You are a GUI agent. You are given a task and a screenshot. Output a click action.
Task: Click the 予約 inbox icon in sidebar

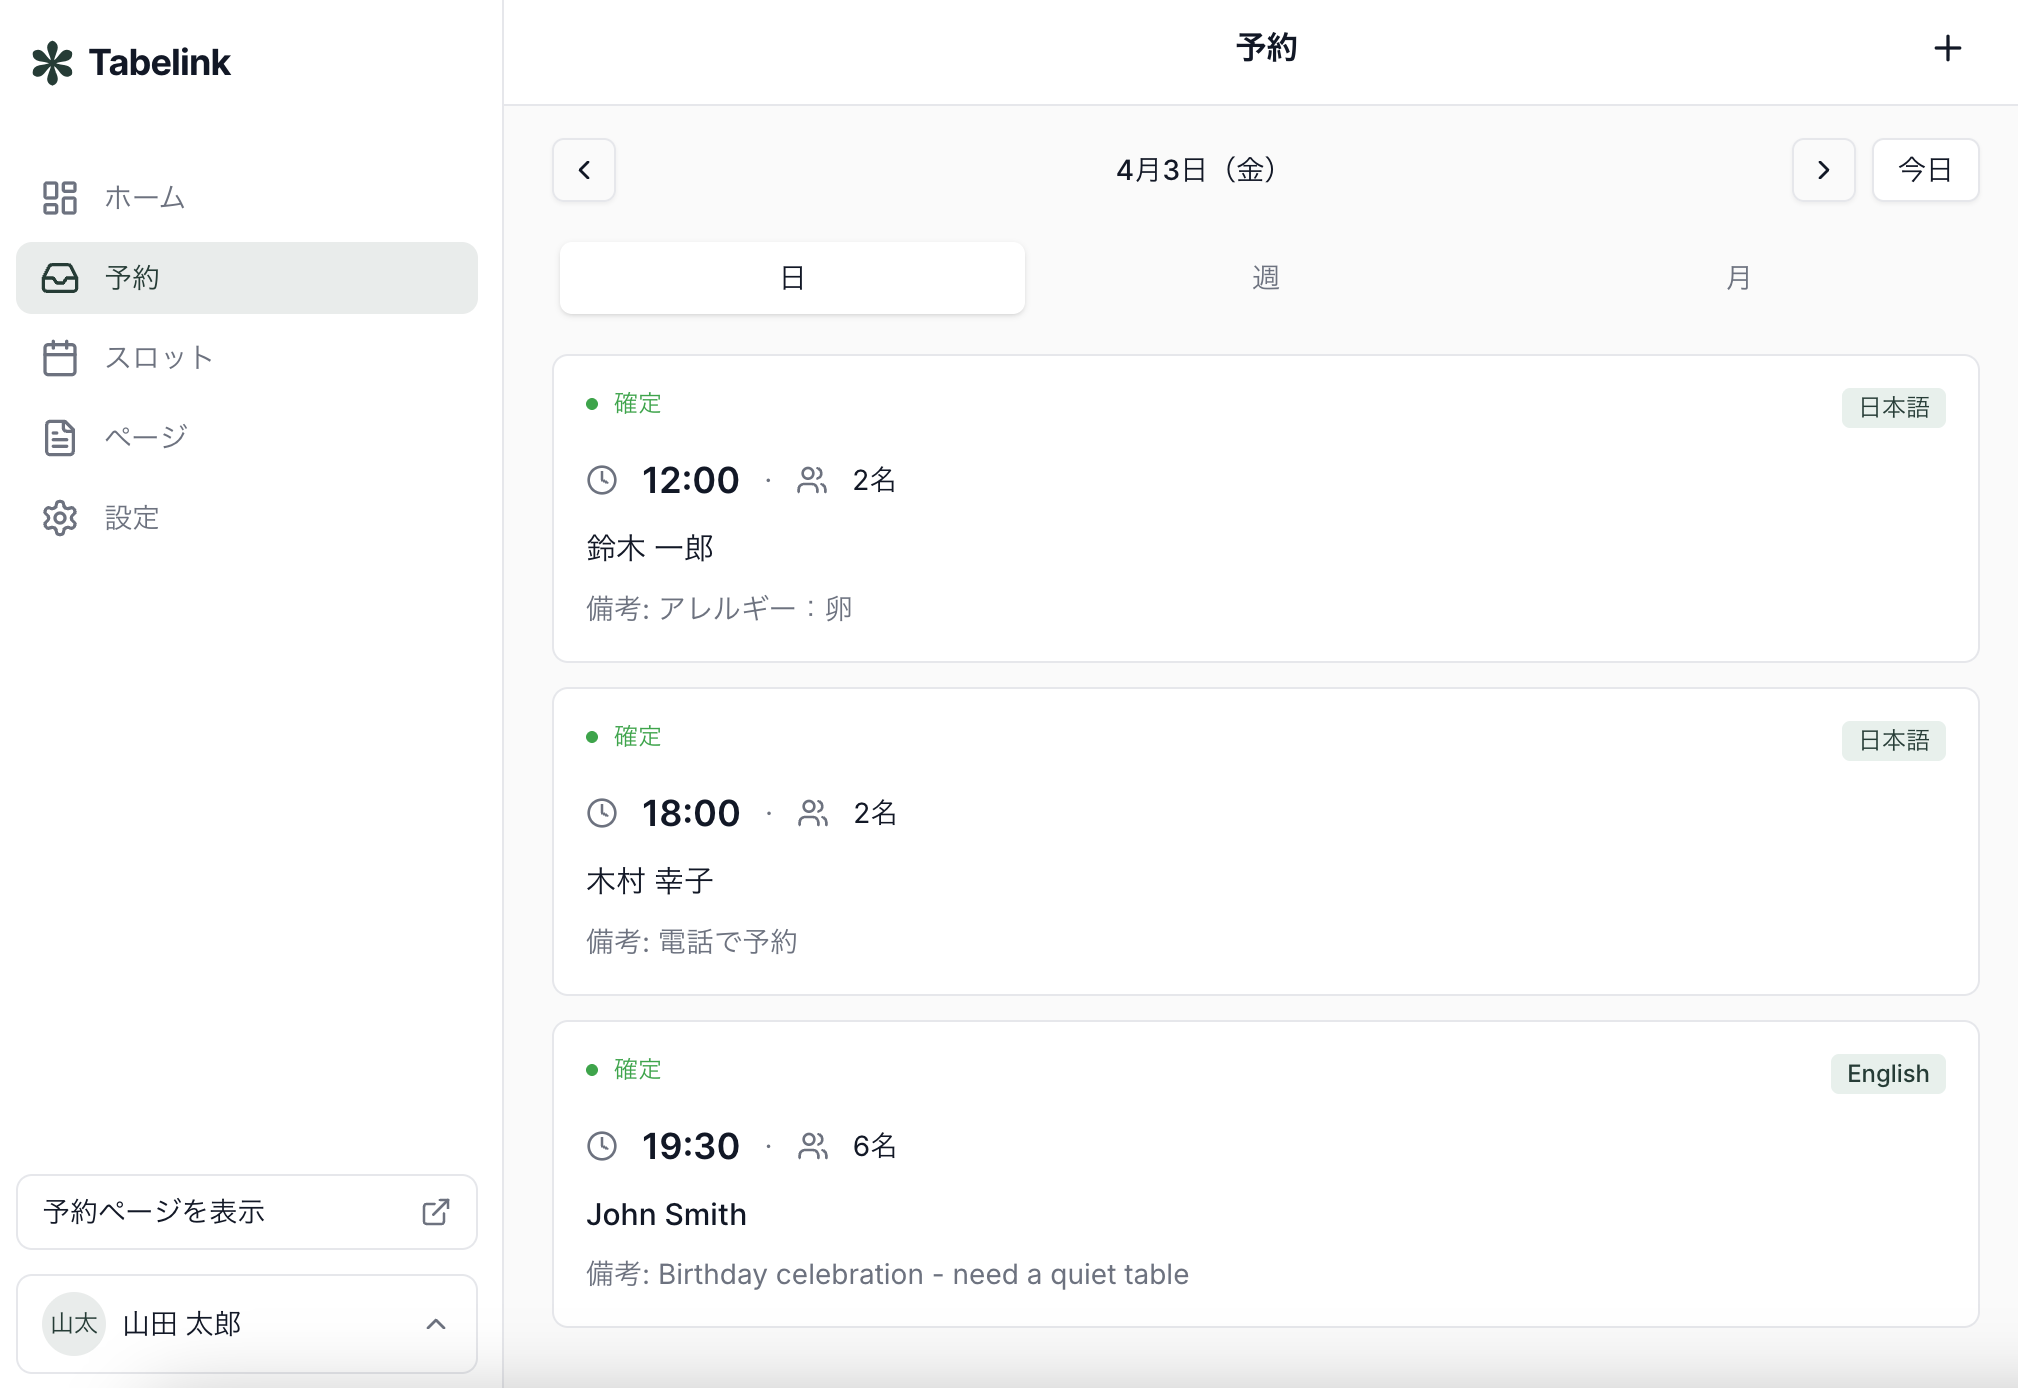(x=60, y=278)
